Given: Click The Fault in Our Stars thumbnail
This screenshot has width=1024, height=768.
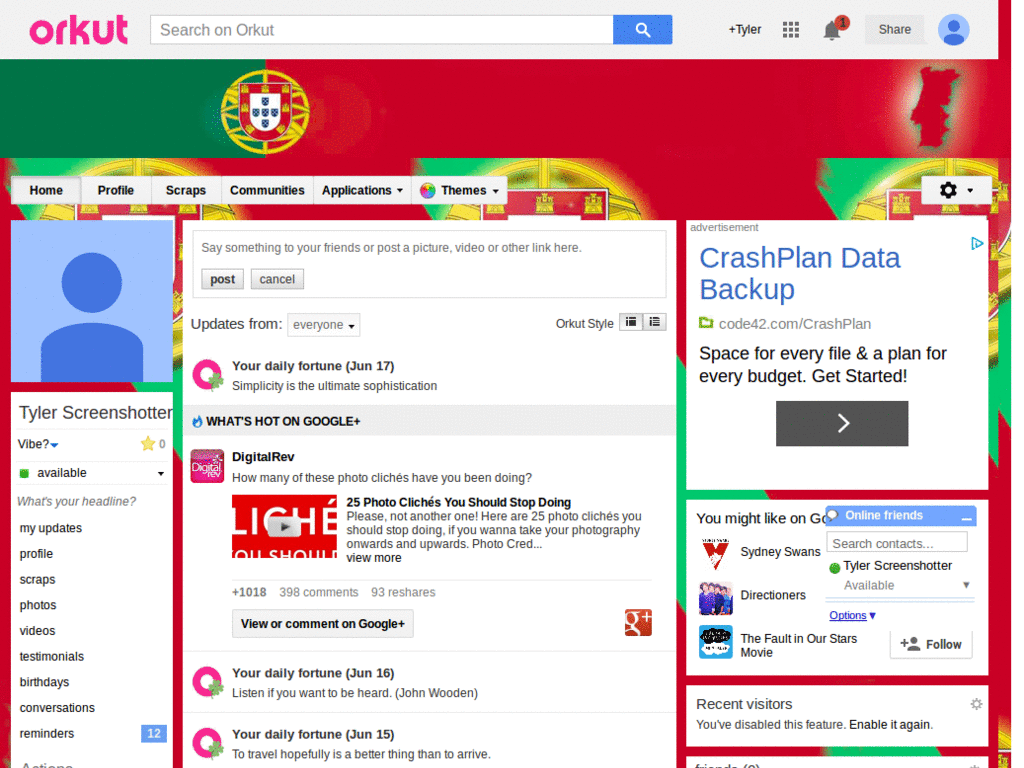Looking at the screenshot, I should 716,642.
